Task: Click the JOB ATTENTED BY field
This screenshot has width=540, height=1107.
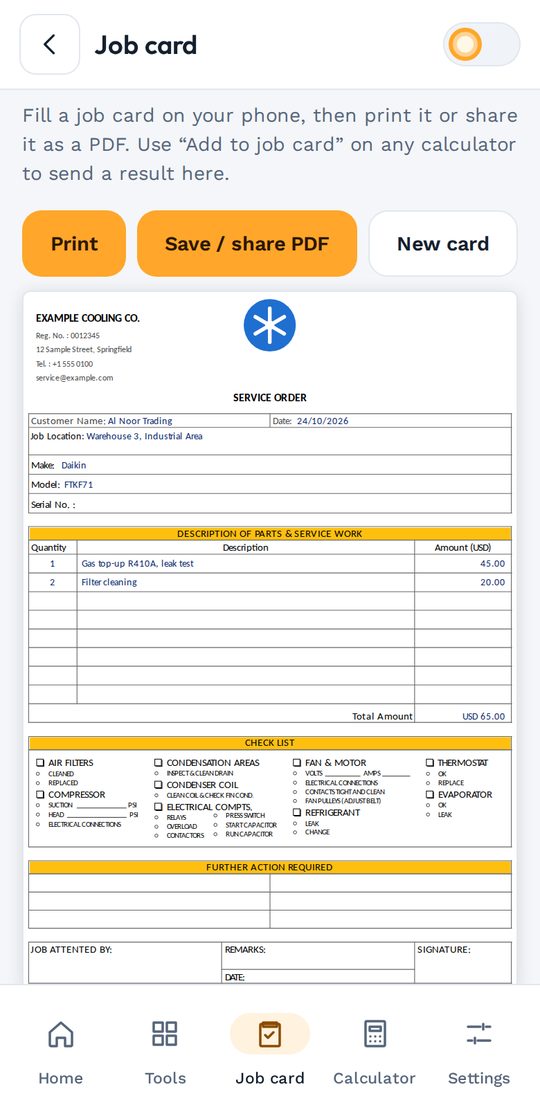Action: [x=125, y=962]
